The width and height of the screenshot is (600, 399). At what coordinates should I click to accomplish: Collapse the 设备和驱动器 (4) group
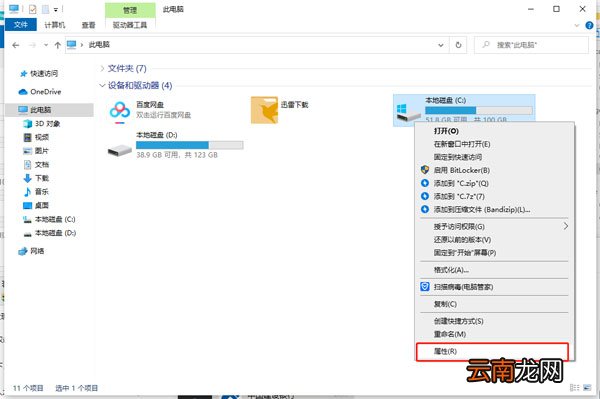(x=102, y=85)
